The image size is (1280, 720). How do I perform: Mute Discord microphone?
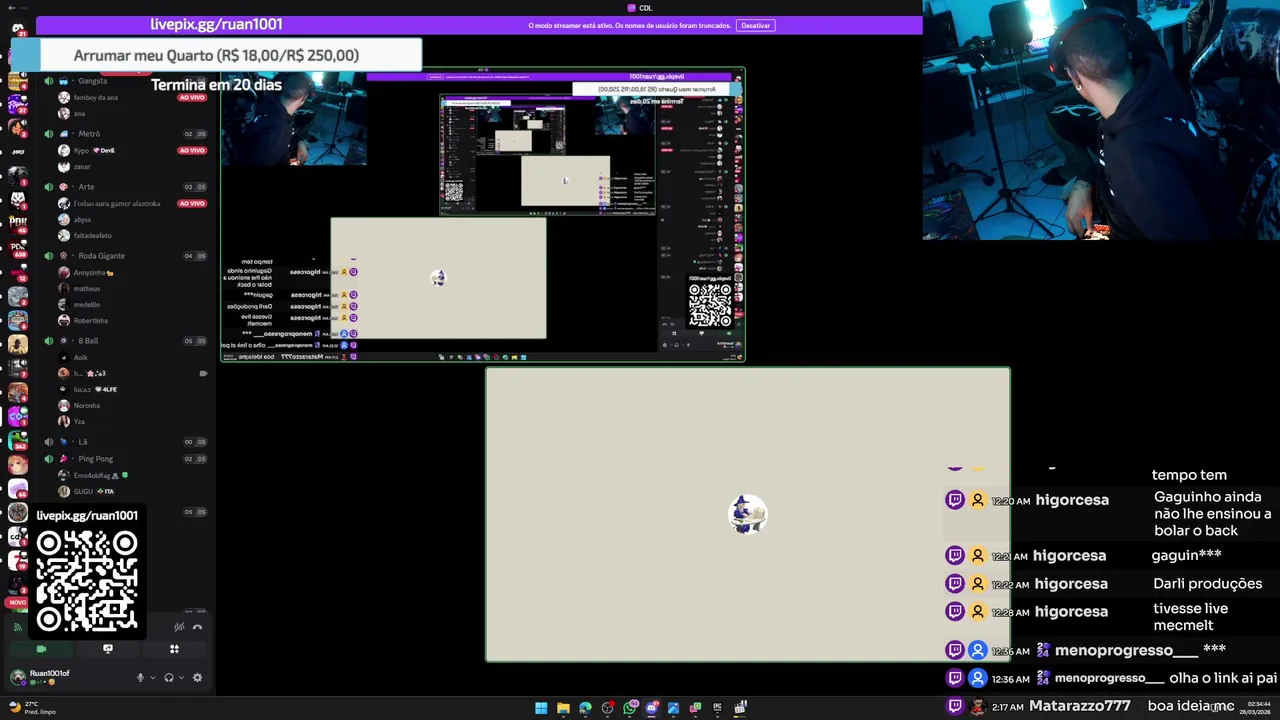pyautogui.click(x=140, y=677)
